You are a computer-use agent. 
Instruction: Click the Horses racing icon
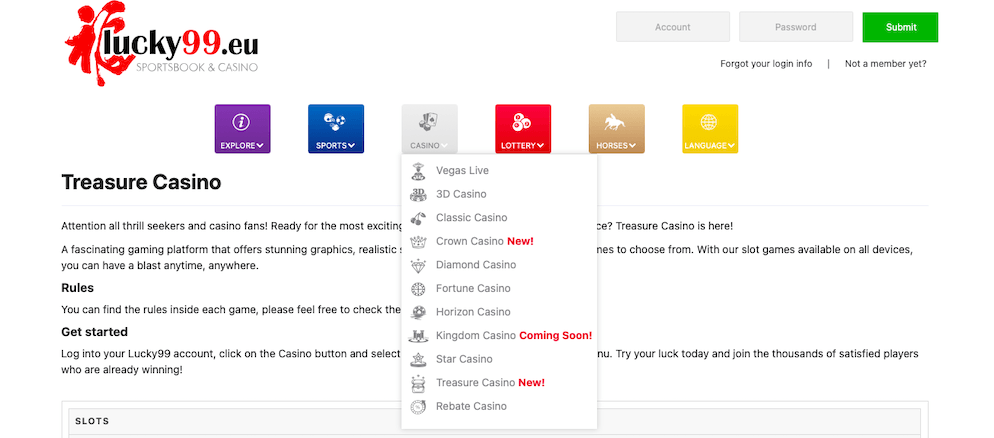tap(616, 122)
